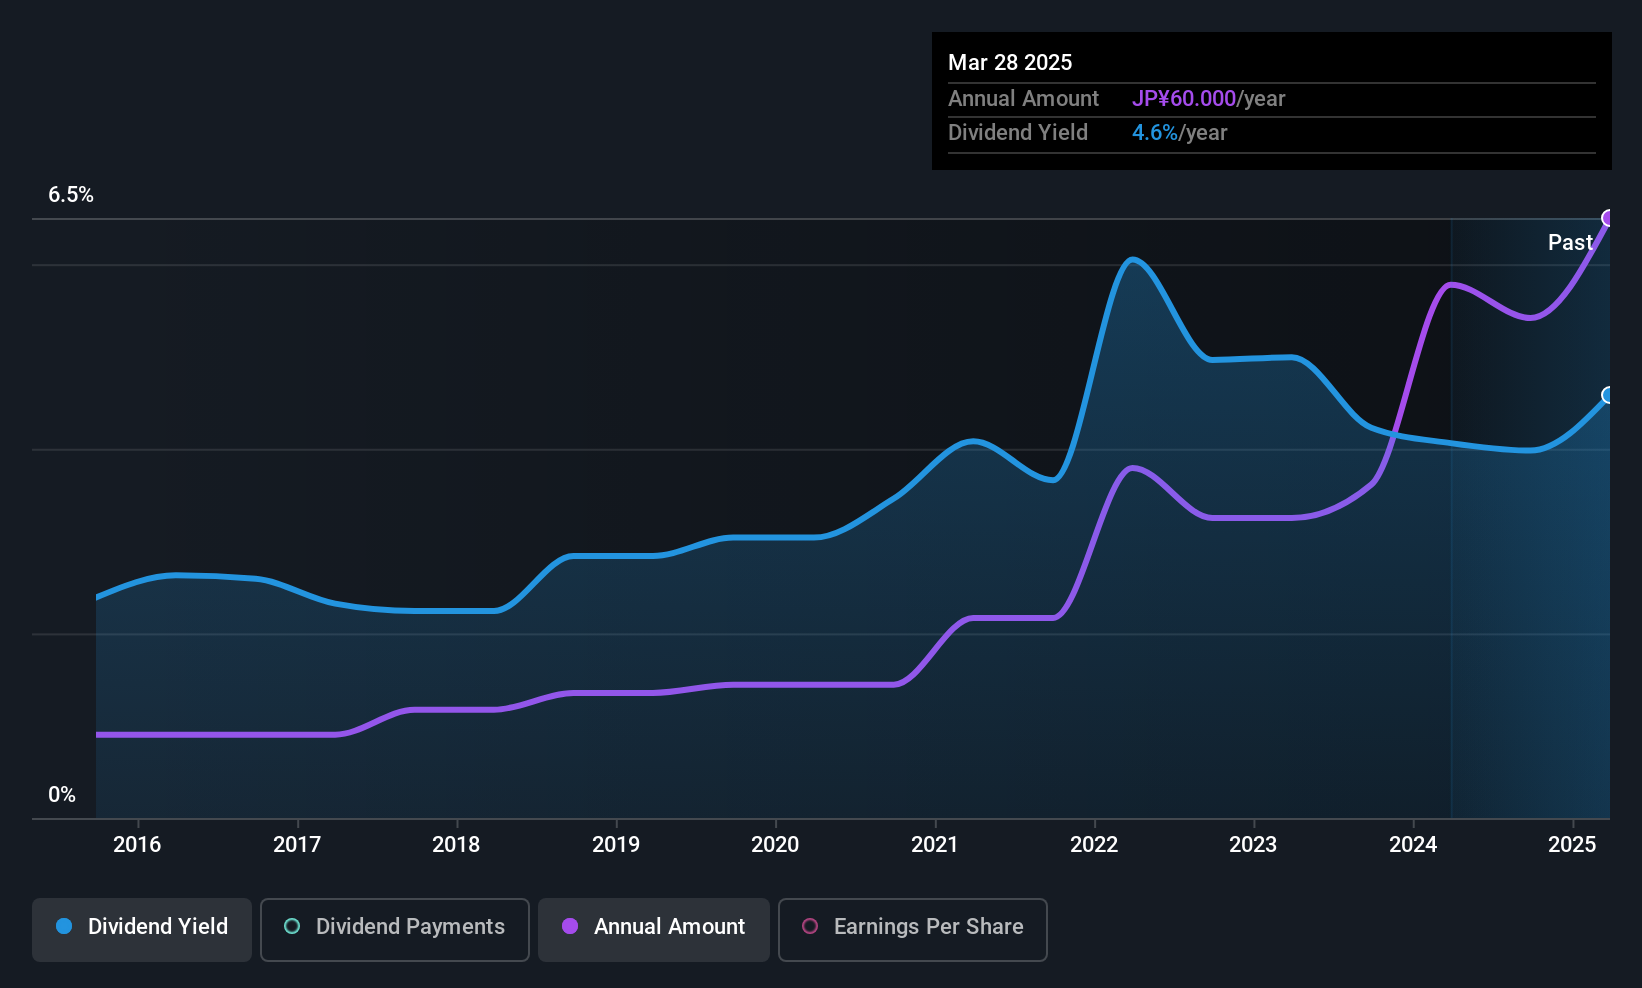The image size is (1642, 988).
Task: Click the JP¥60.000 annual amount value
Action: tap(1184, 99)
